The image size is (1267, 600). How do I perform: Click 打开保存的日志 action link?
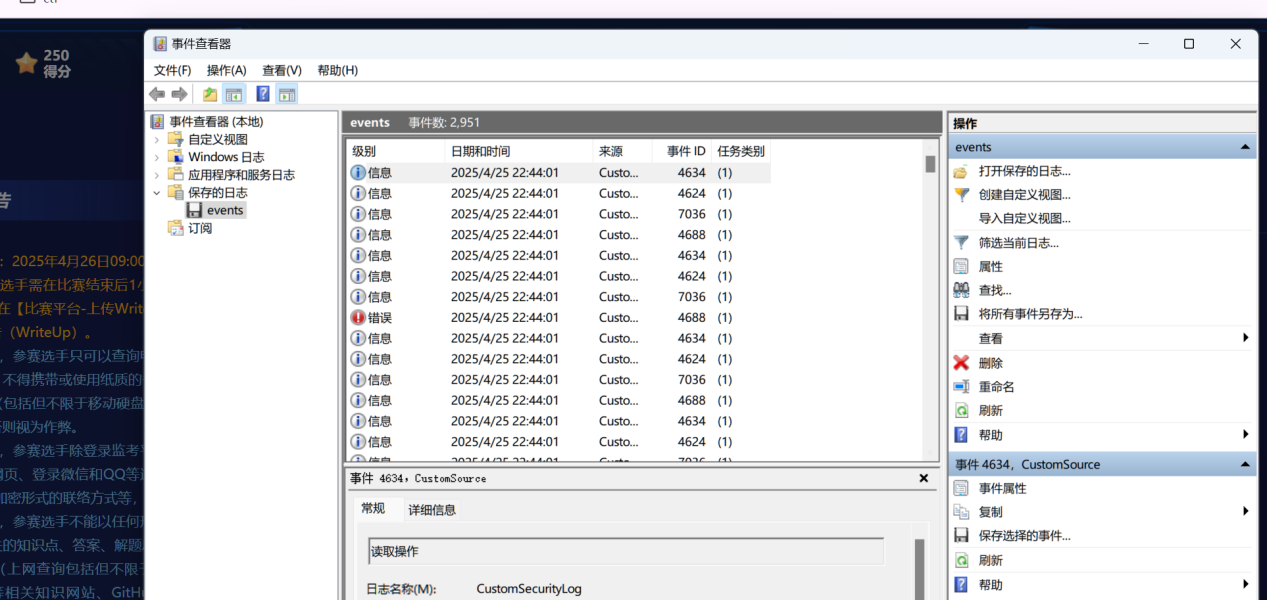[1024, 171]
